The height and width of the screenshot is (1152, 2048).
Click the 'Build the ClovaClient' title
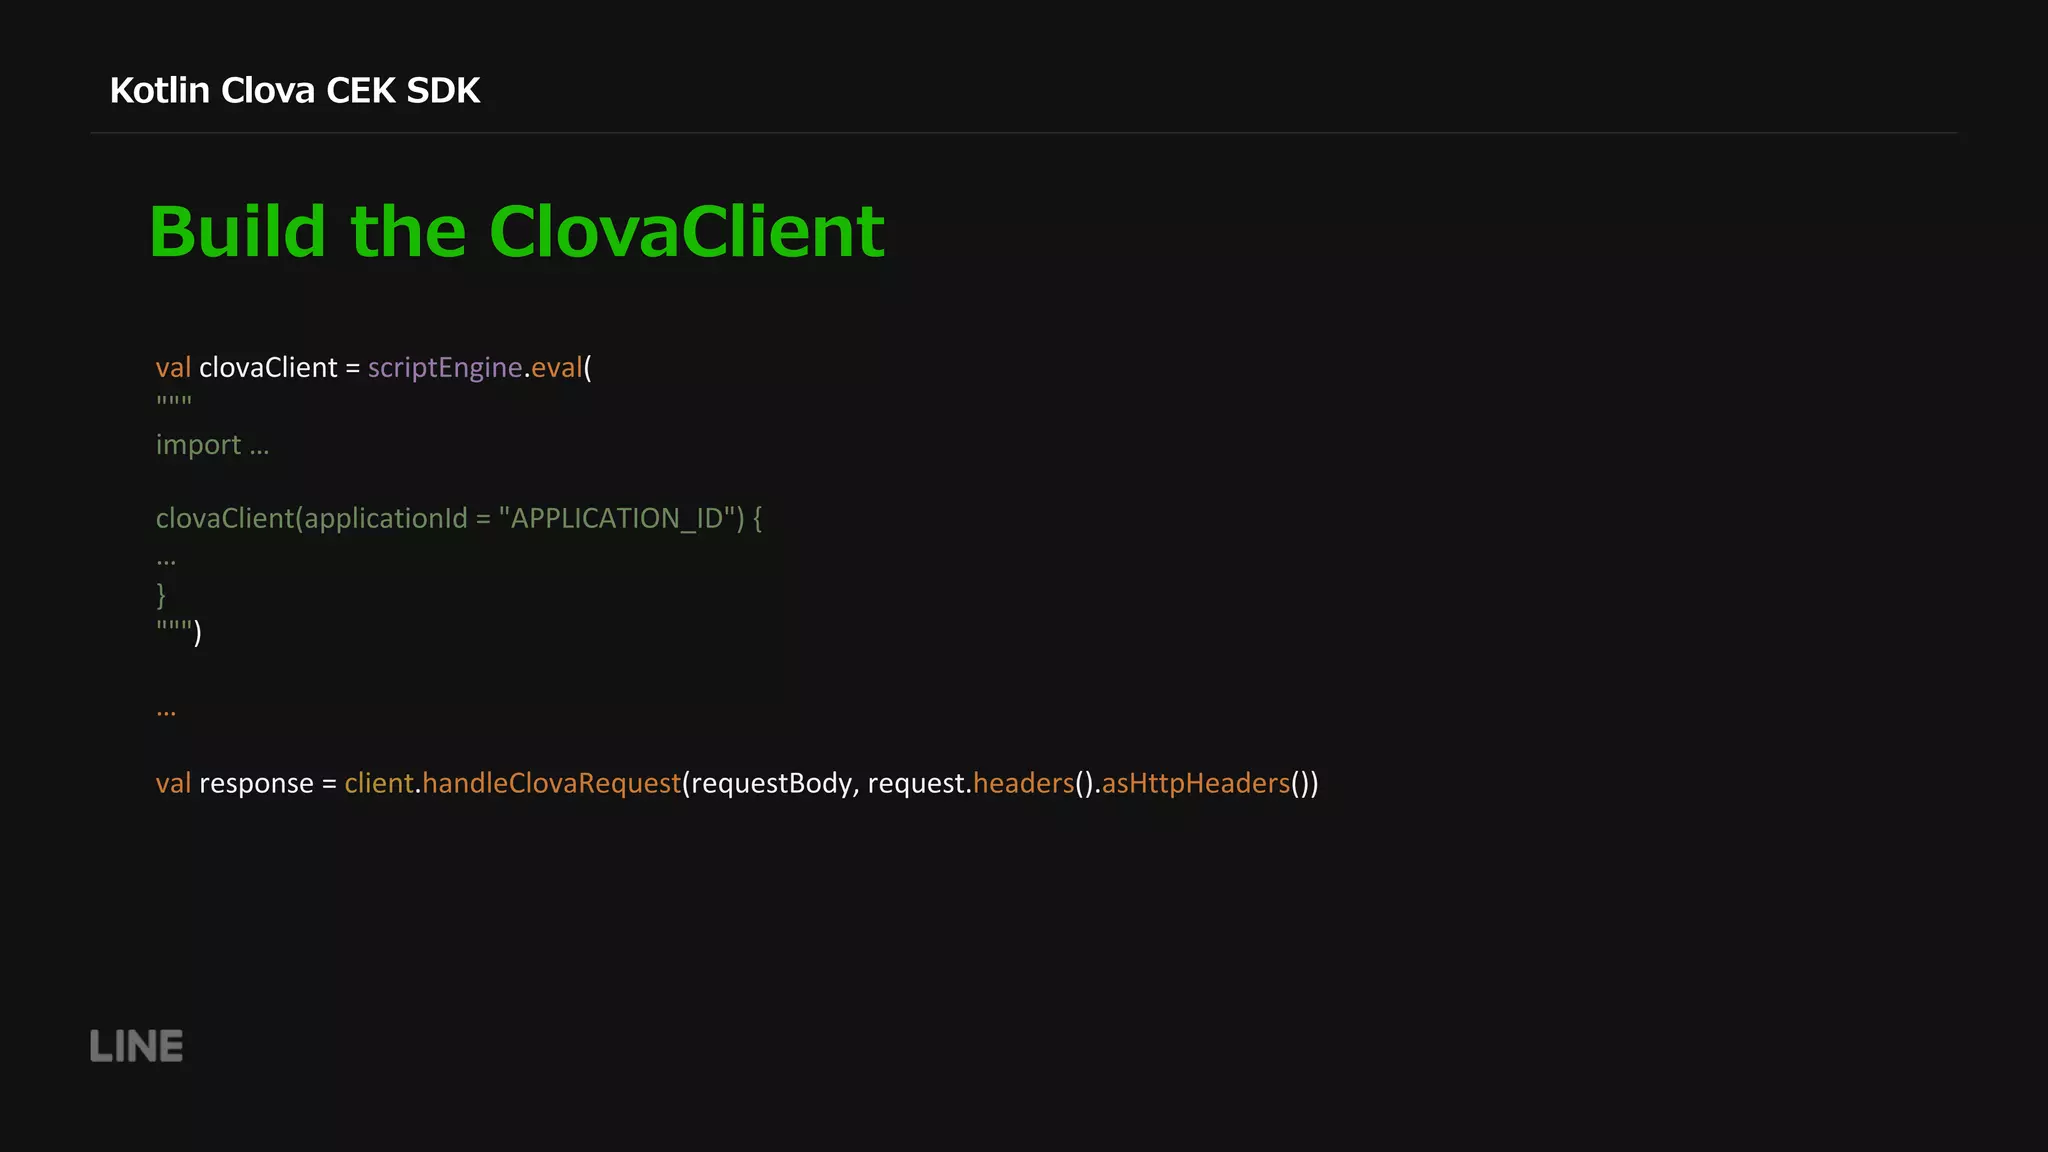517,231
